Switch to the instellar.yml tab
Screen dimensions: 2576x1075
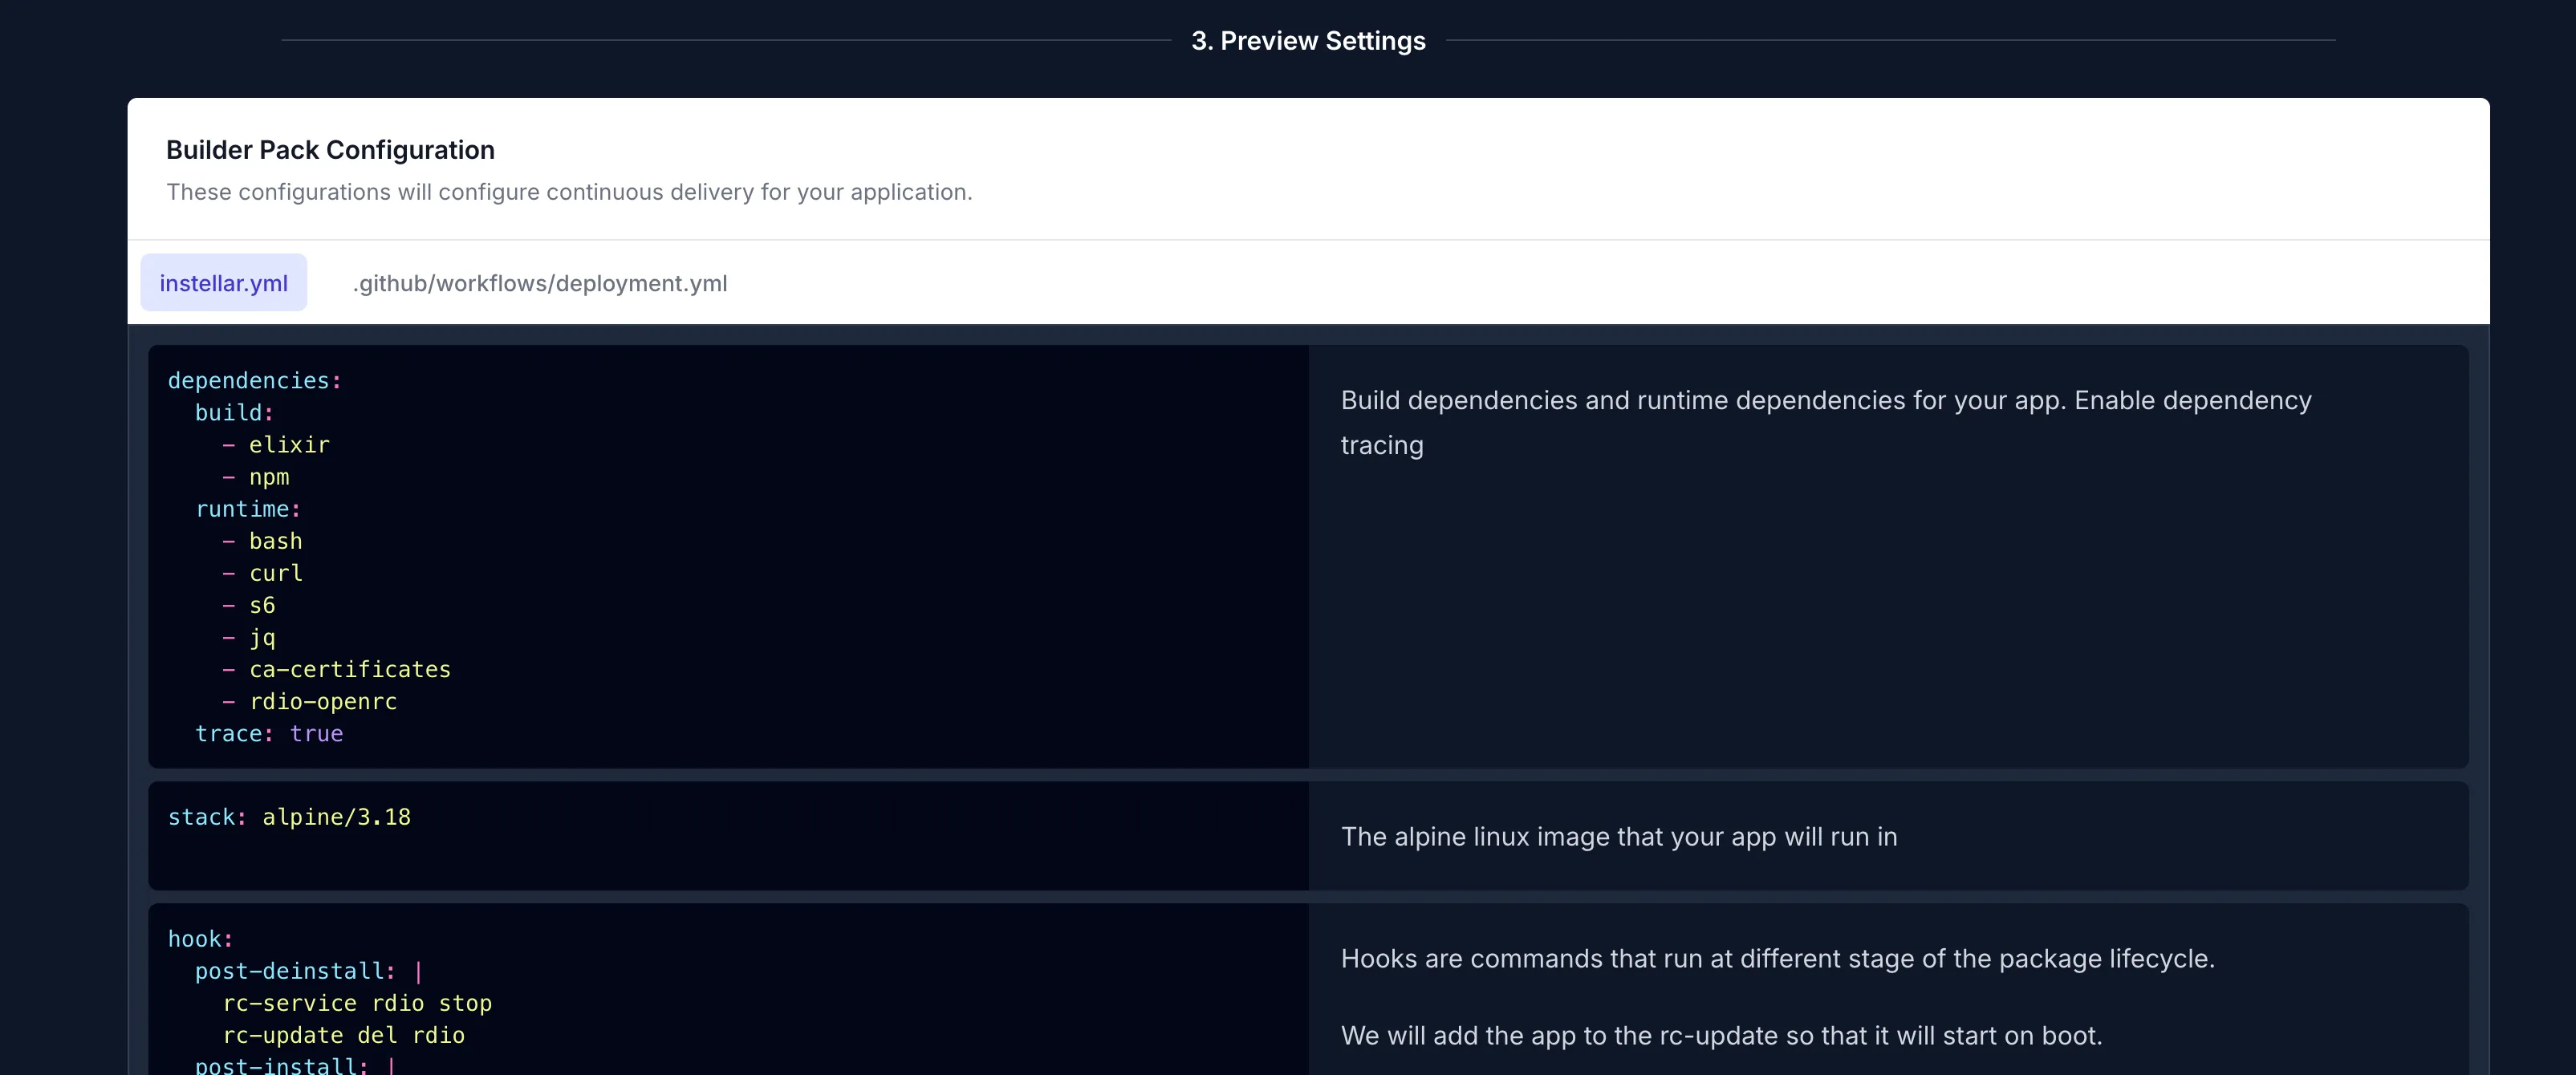point(223,283)
